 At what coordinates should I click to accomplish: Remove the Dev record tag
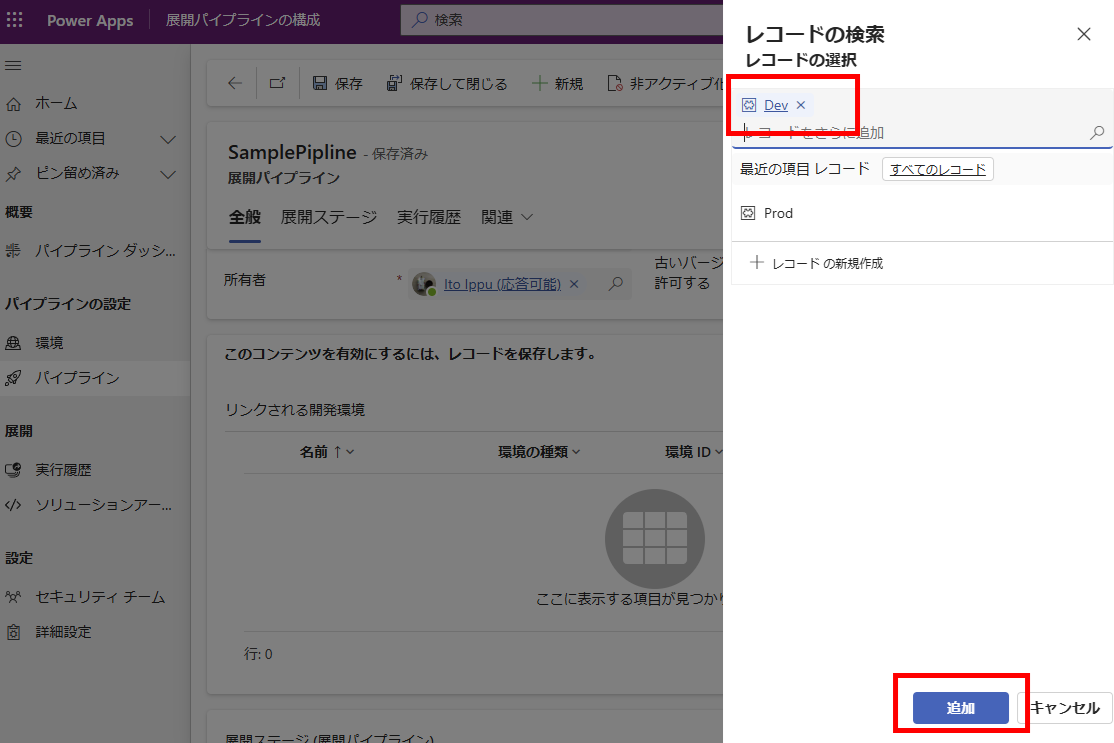coord(801,105)
